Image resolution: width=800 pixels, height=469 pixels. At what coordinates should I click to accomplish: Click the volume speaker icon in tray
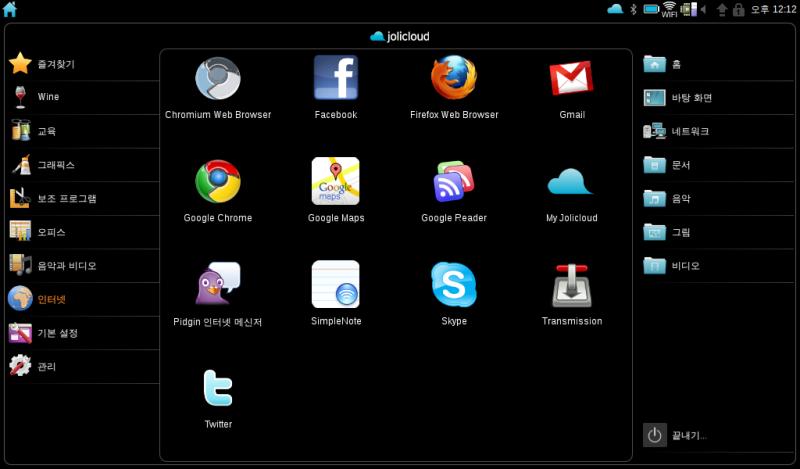[703, 9]
